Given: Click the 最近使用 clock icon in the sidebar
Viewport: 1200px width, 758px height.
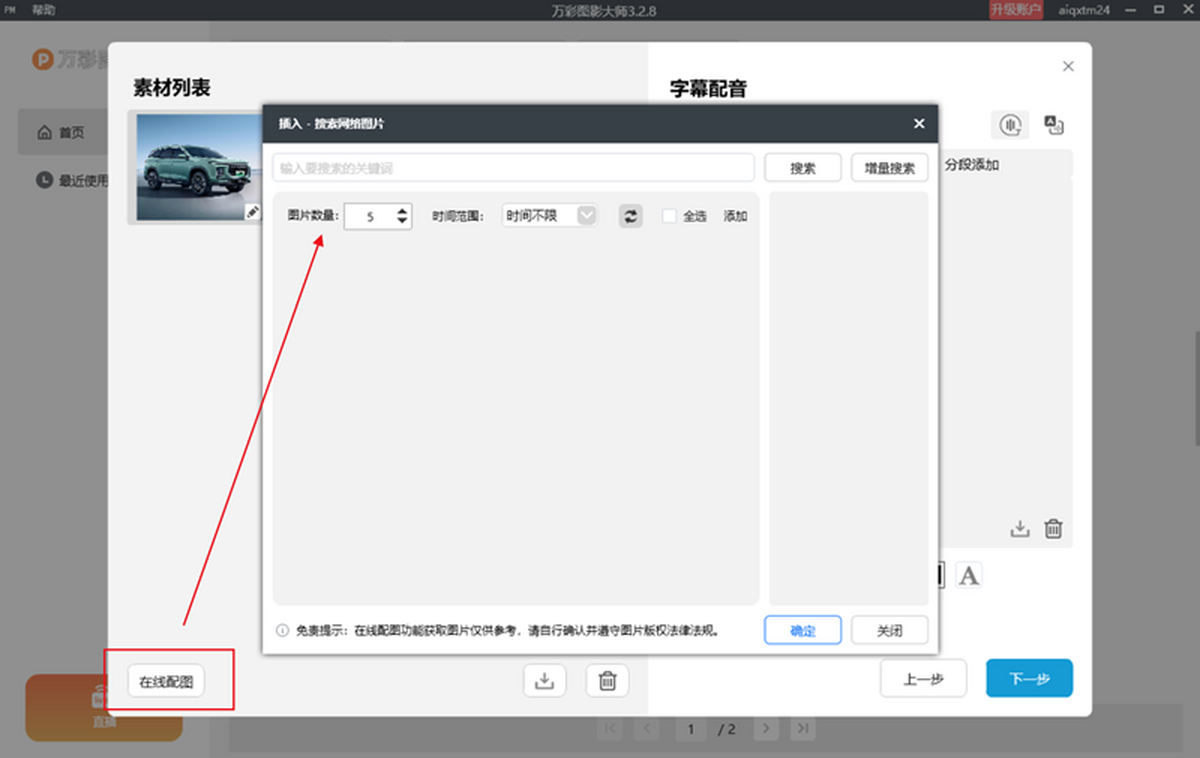Looking at the screenshot, I should pos(44,180).
